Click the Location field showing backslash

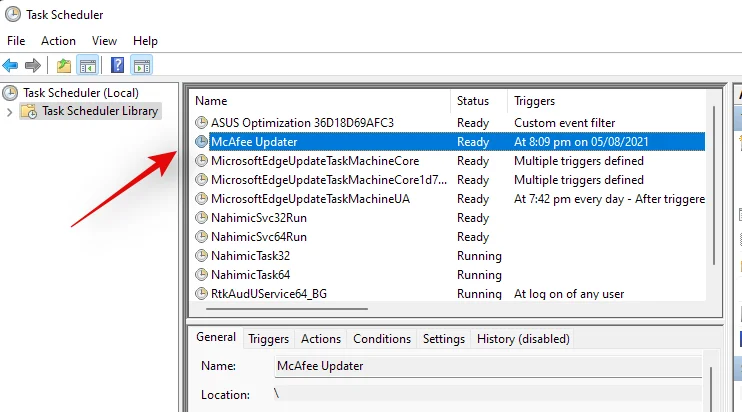point(488,394)
